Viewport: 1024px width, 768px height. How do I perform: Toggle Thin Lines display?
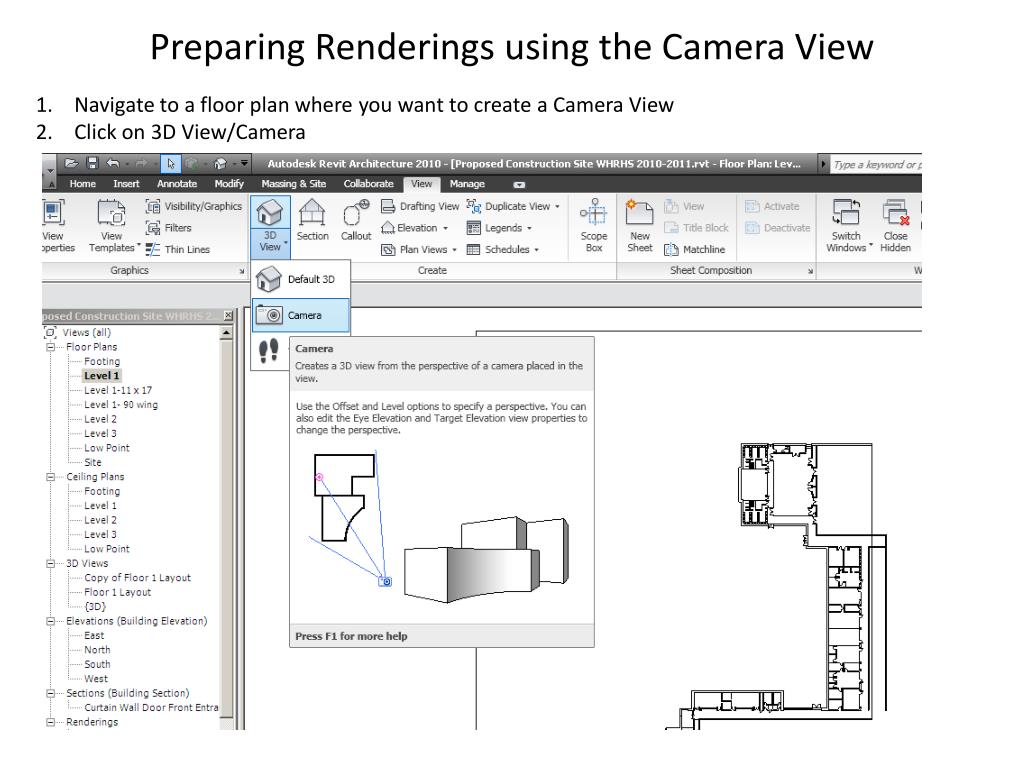point(178,249)
